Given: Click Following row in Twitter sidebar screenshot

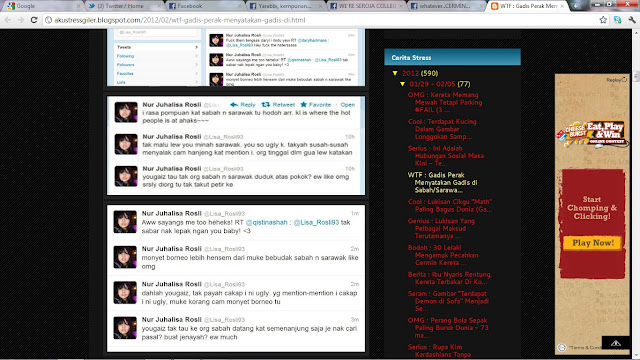Looking at the screenshot, I should [157, 56].
